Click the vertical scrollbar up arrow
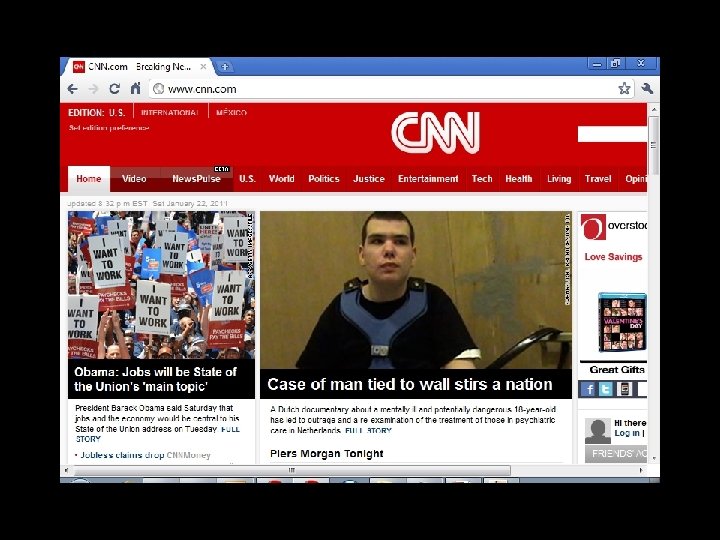 (x=653, y=110)
